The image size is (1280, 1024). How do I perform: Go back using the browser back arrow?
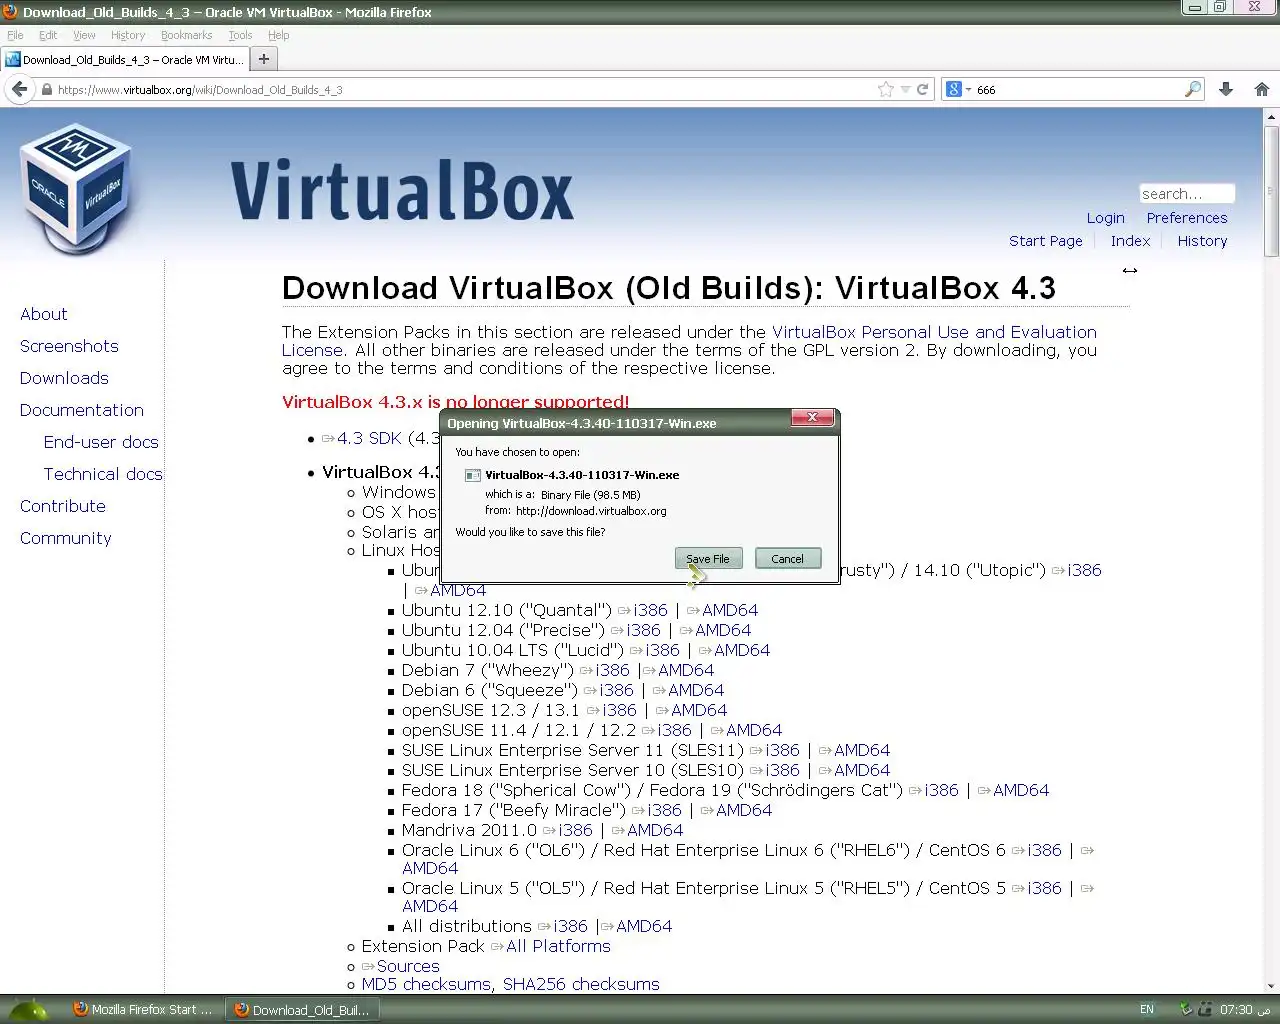pos(19,89)
